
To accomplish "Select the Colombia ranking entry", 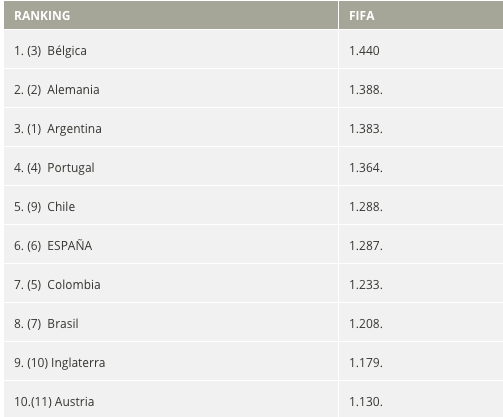I will (171, 283).
